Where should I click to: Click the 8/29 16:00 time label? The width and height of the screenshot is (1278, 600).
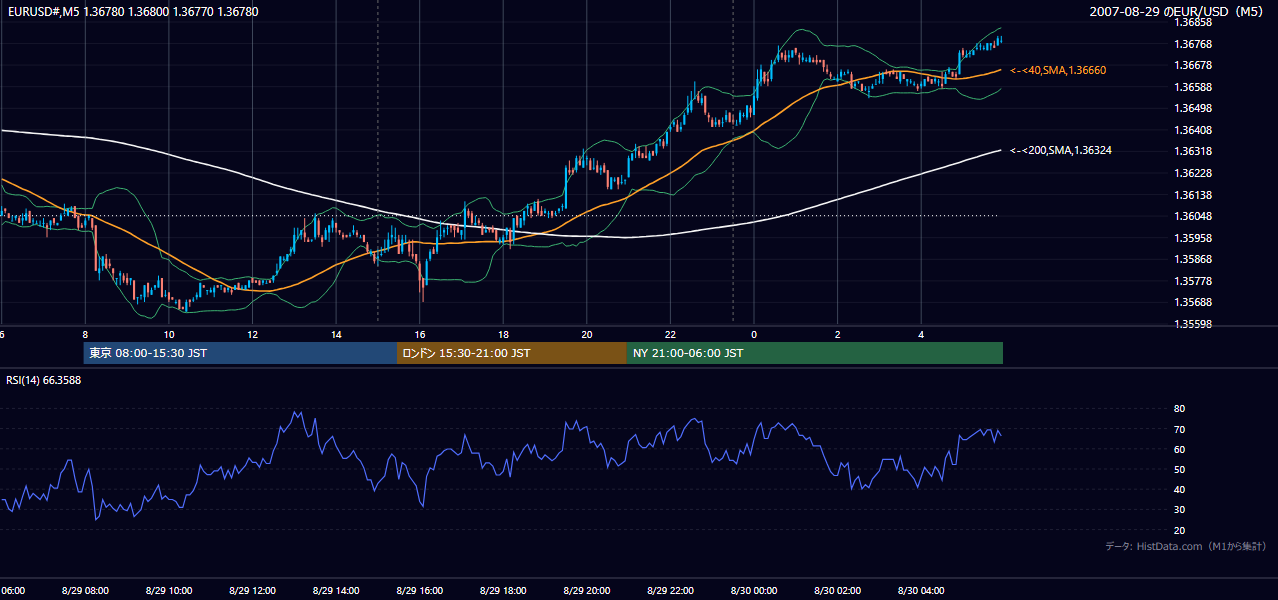click(419, 591)
